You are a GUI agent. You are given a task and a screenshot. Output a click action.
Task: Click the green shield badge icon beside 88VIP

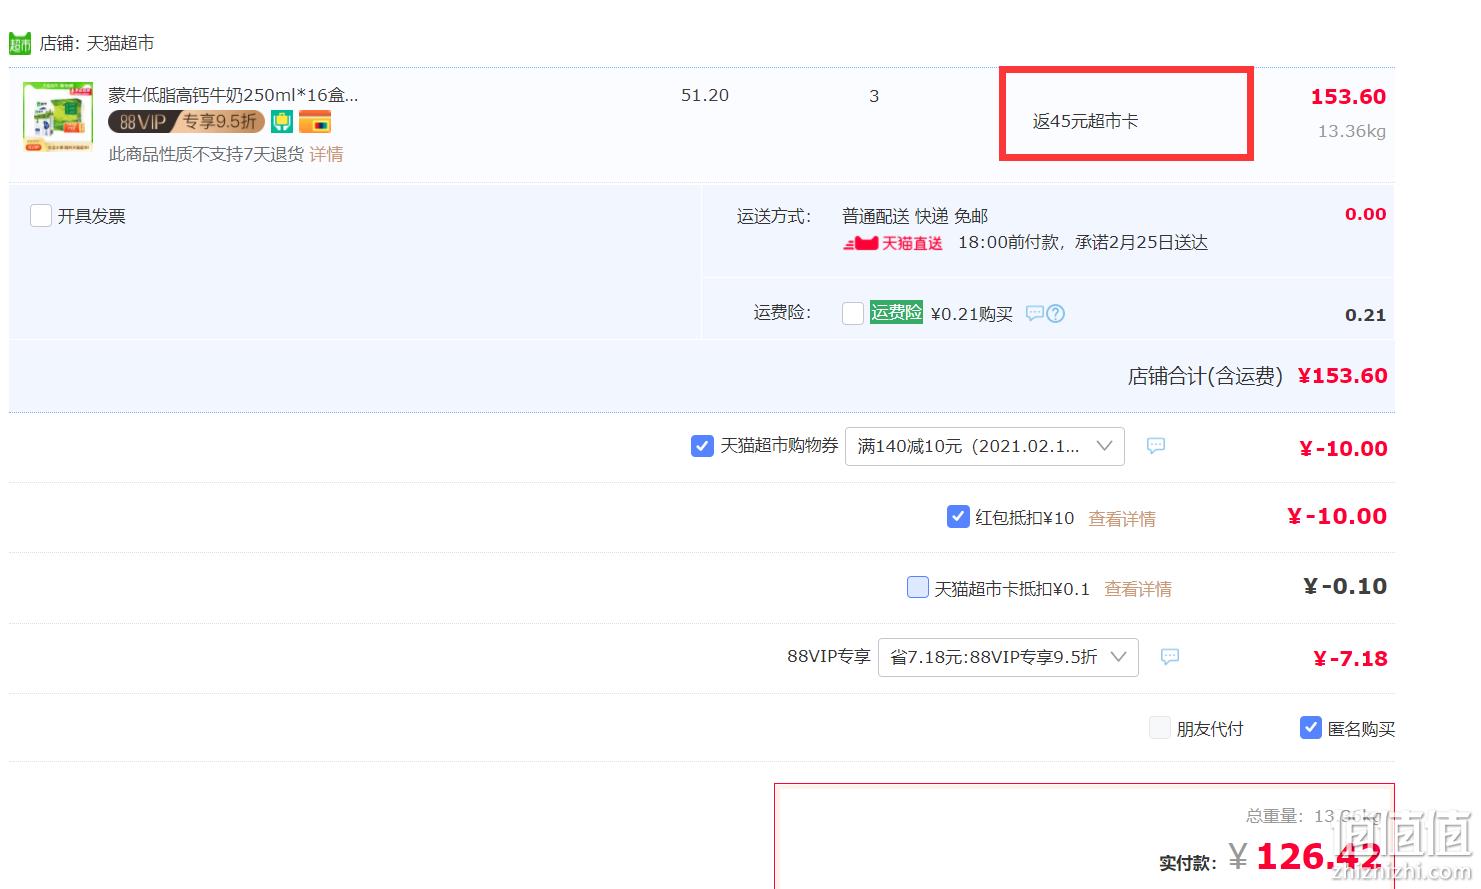click(282, 122)
